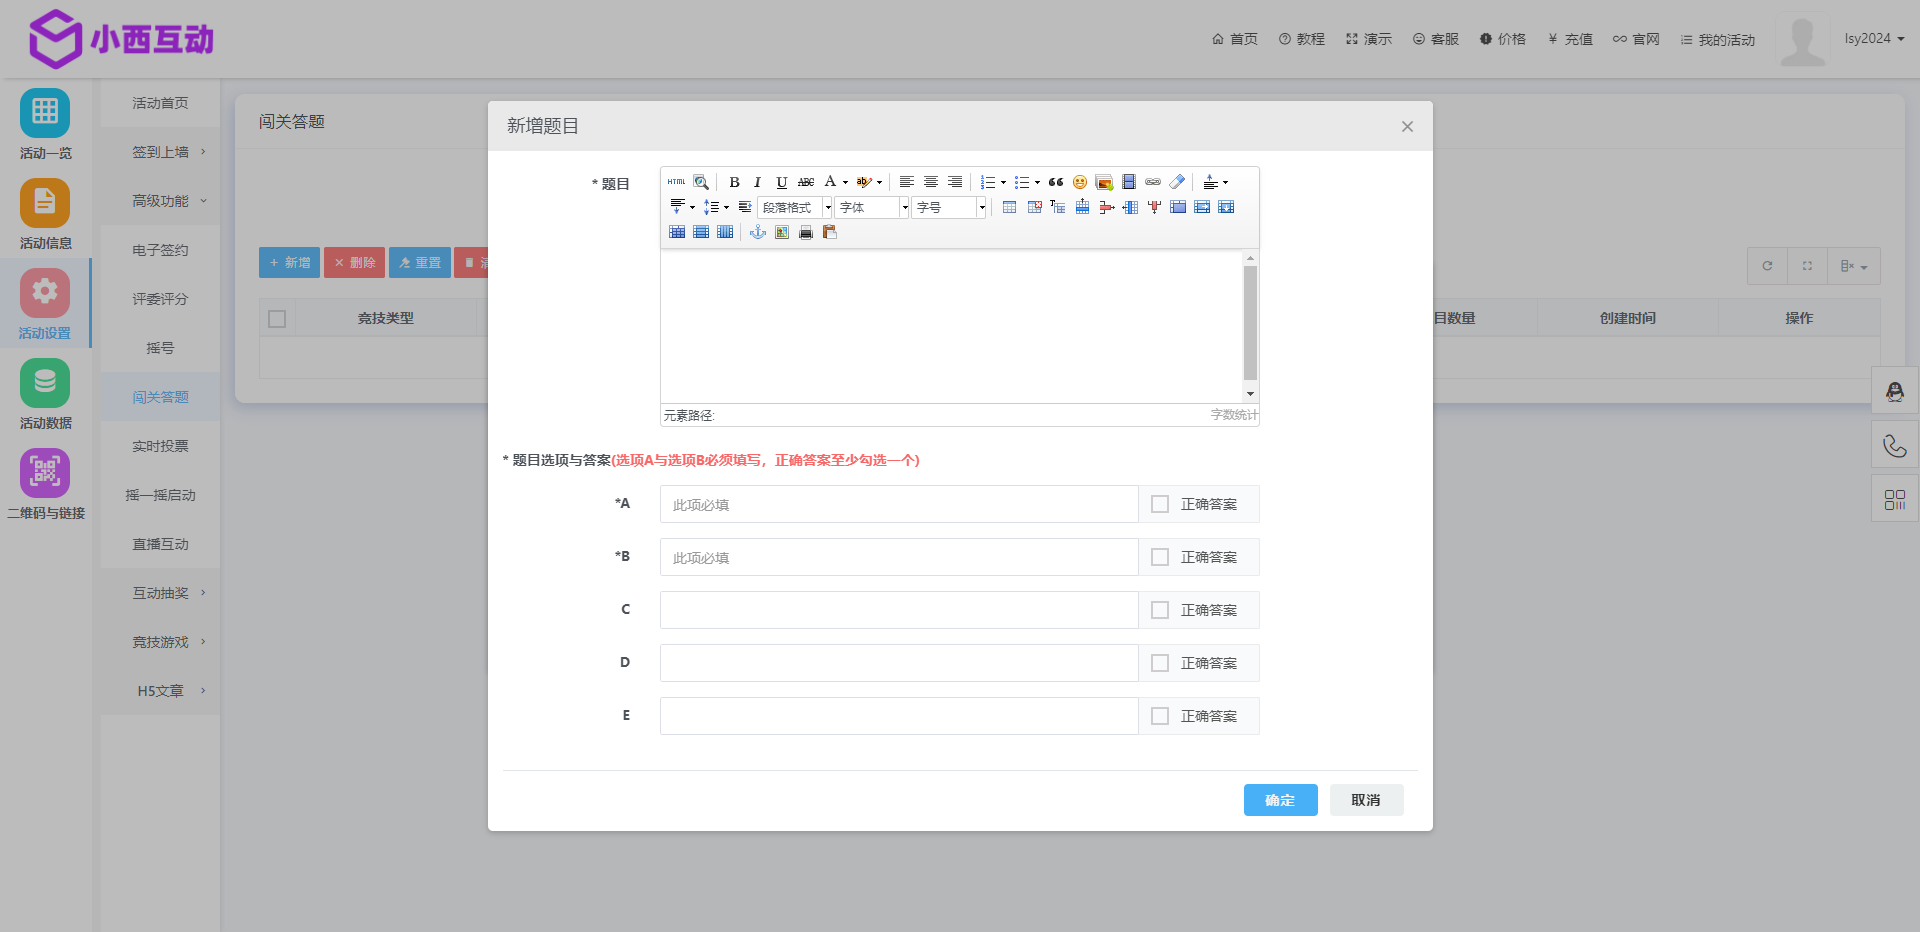The width and height of the screenshot is (1920, 932).
Task: Mark option B as correct answer
Action: click(x=1160, y=557)
